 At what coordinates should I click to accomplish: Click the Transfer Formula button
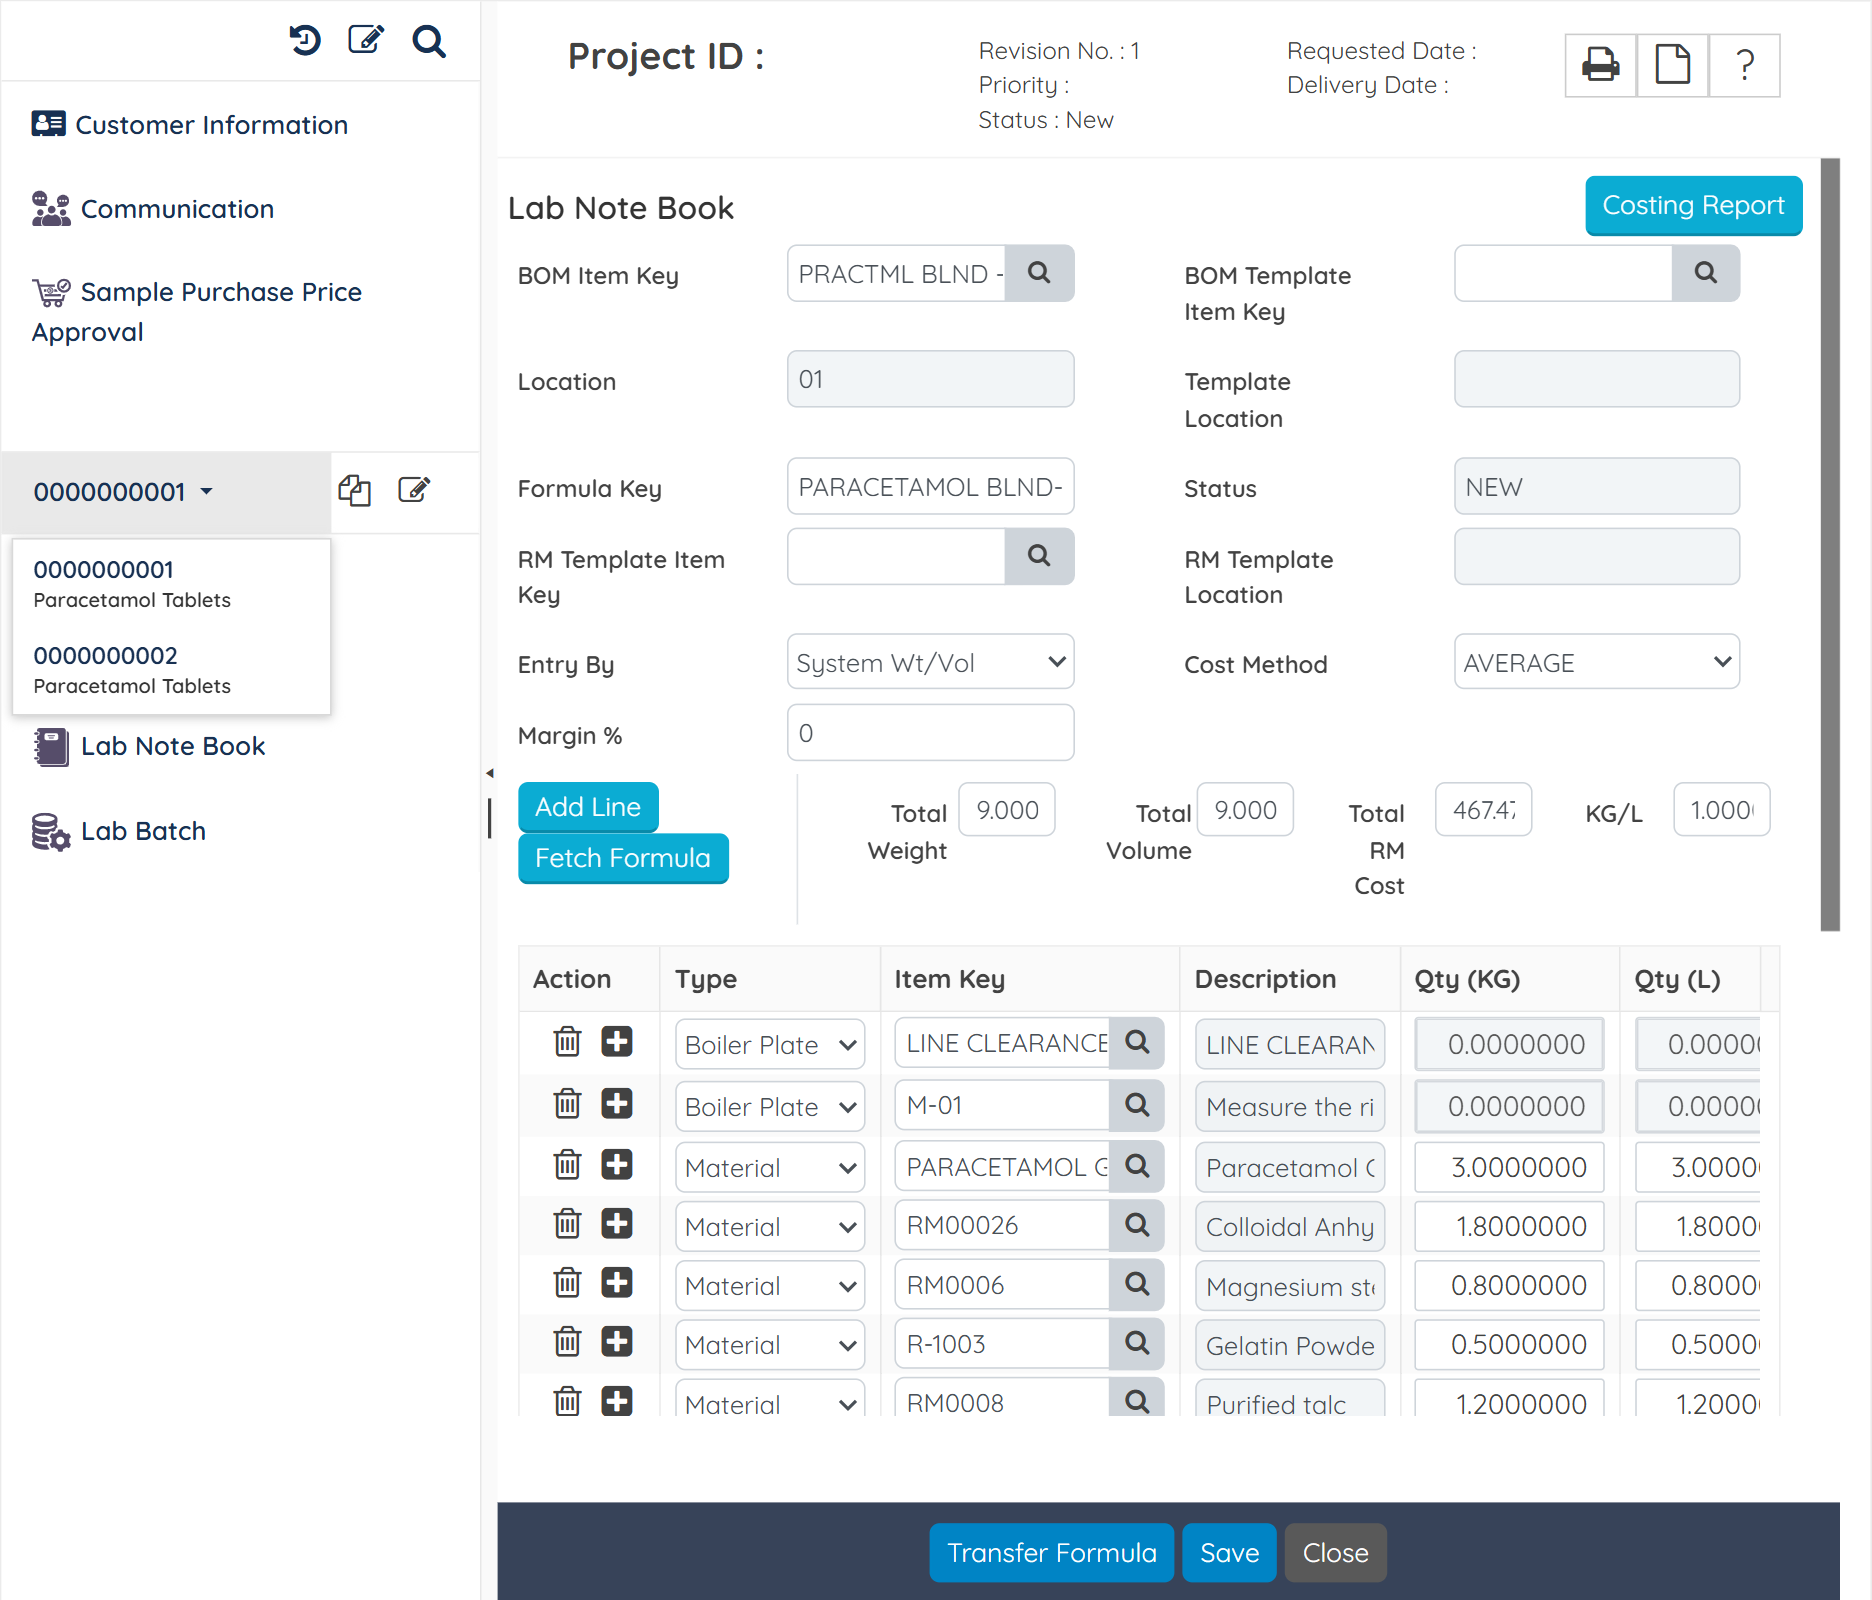pos(1051,1552)
